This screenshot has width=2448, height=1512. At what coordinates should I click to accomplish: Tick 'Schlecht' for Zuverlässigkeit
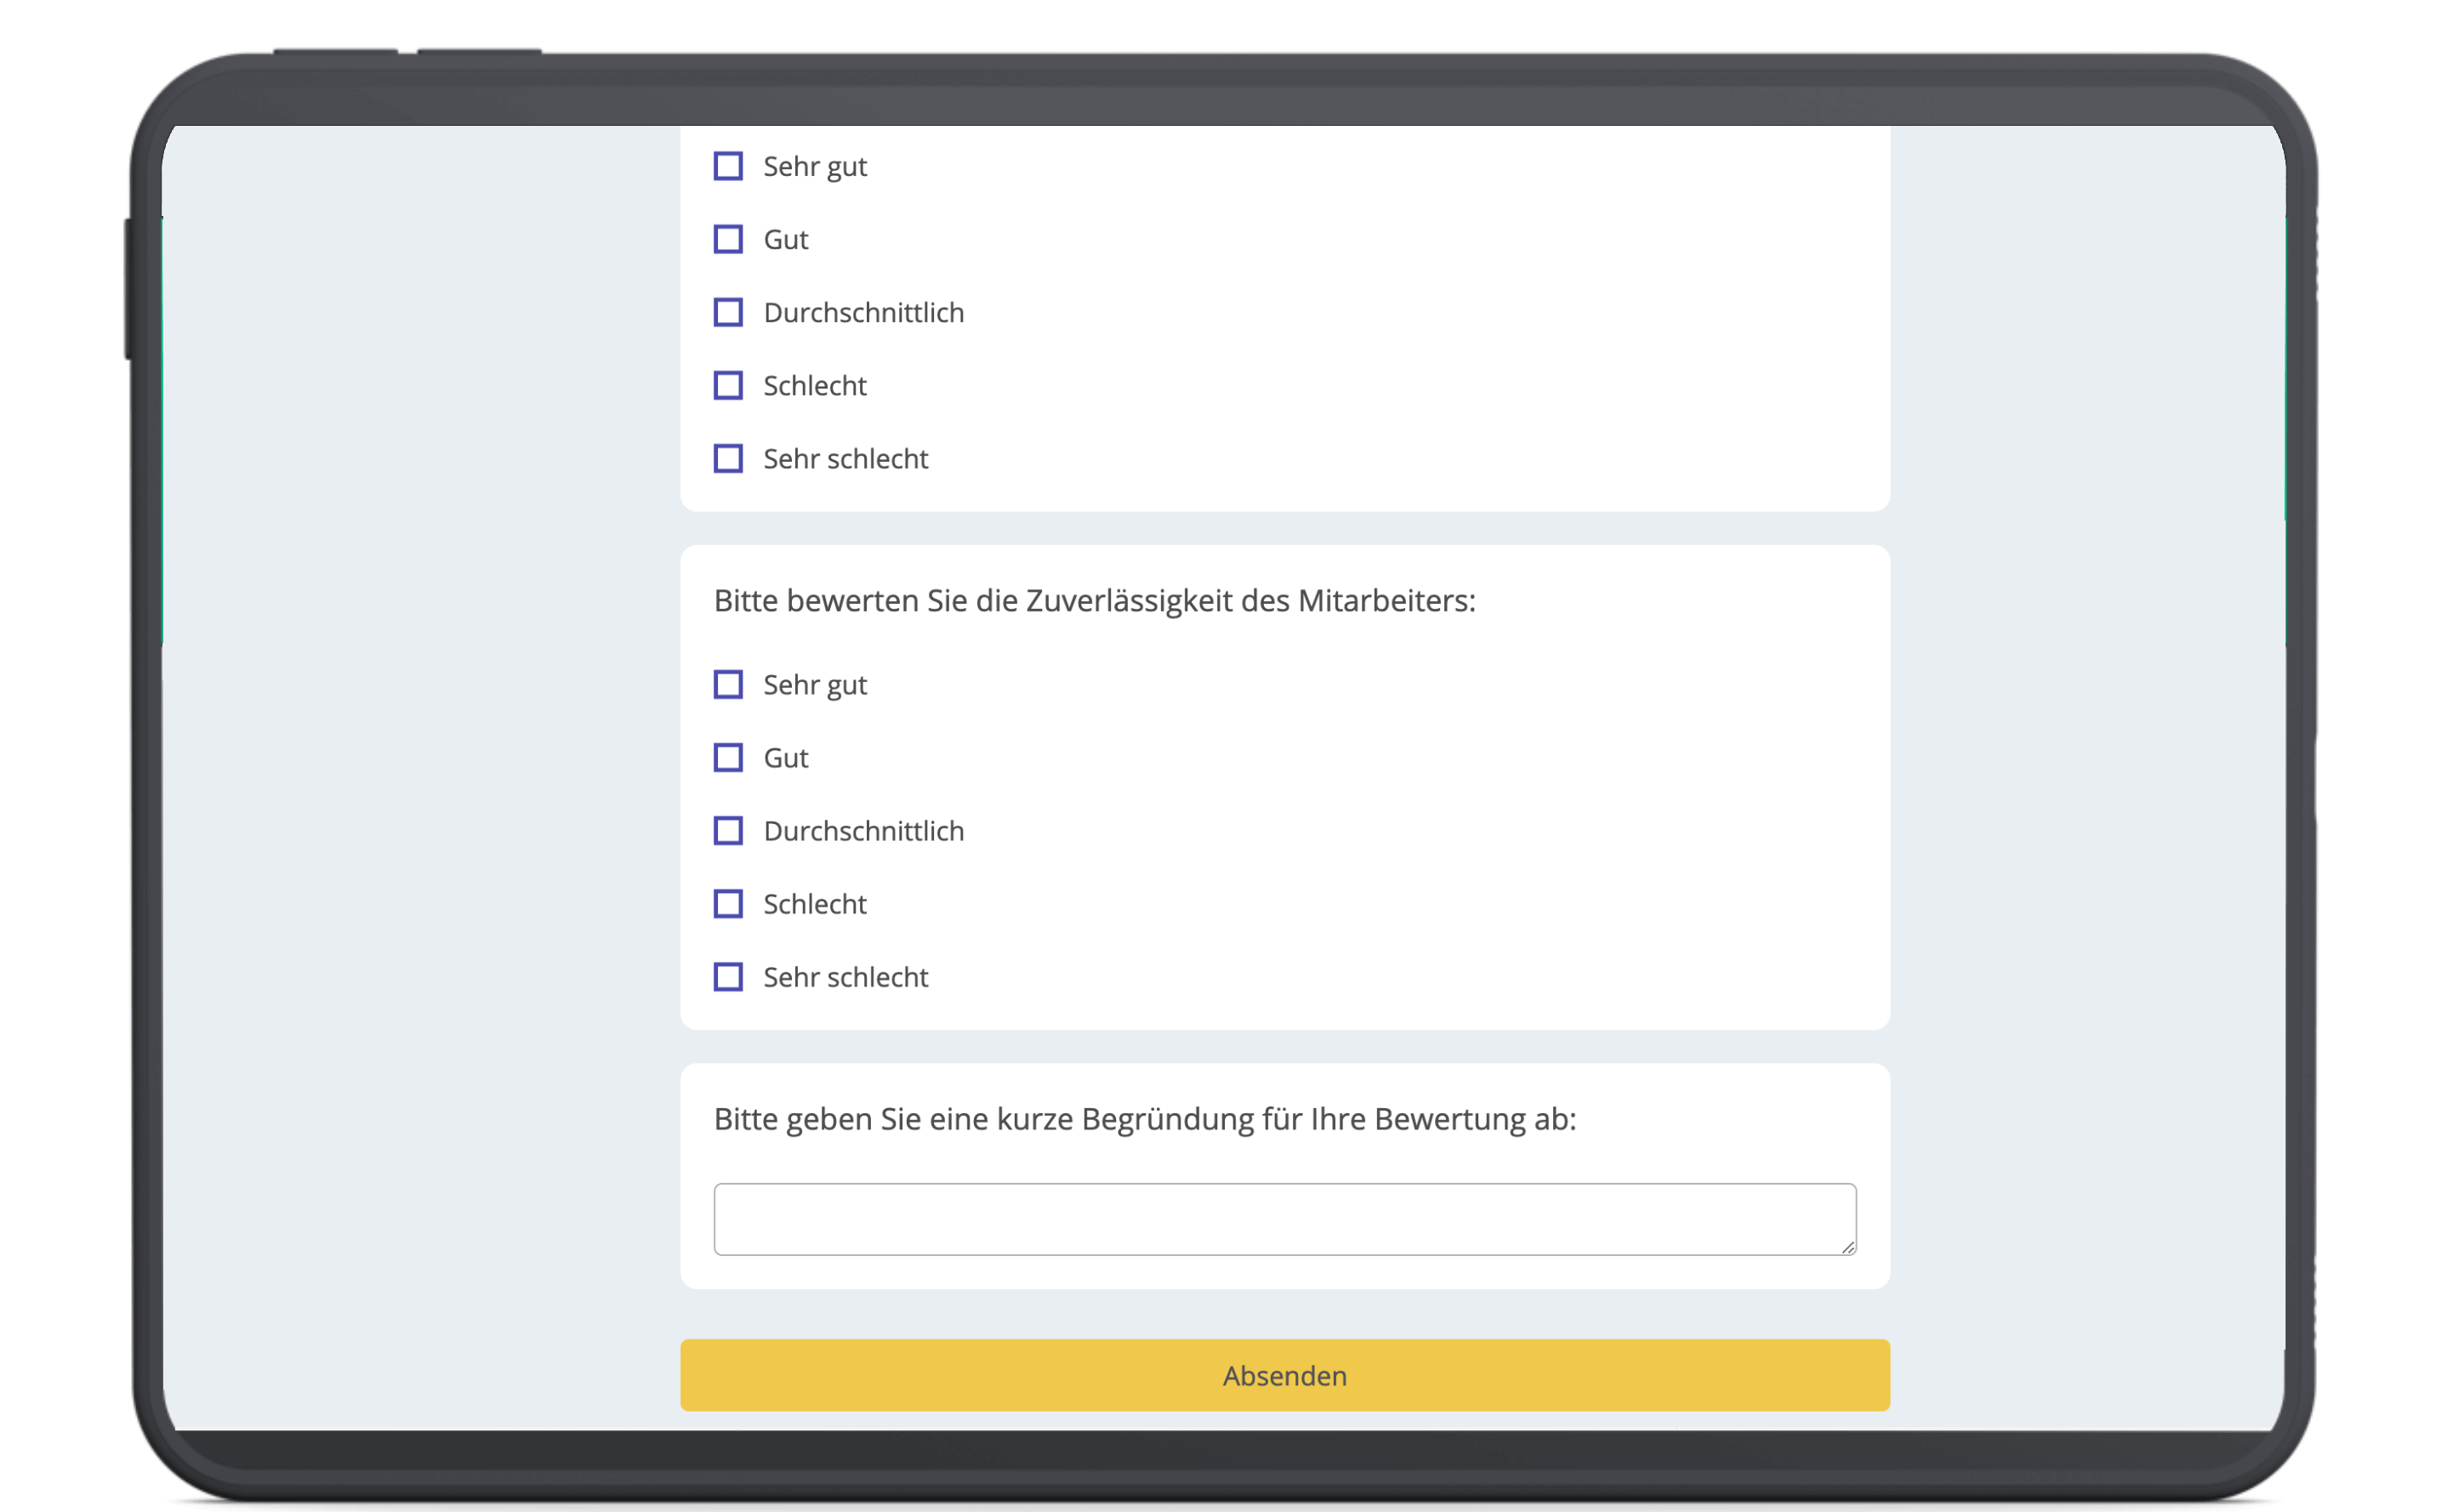click(x=728, y=903)
